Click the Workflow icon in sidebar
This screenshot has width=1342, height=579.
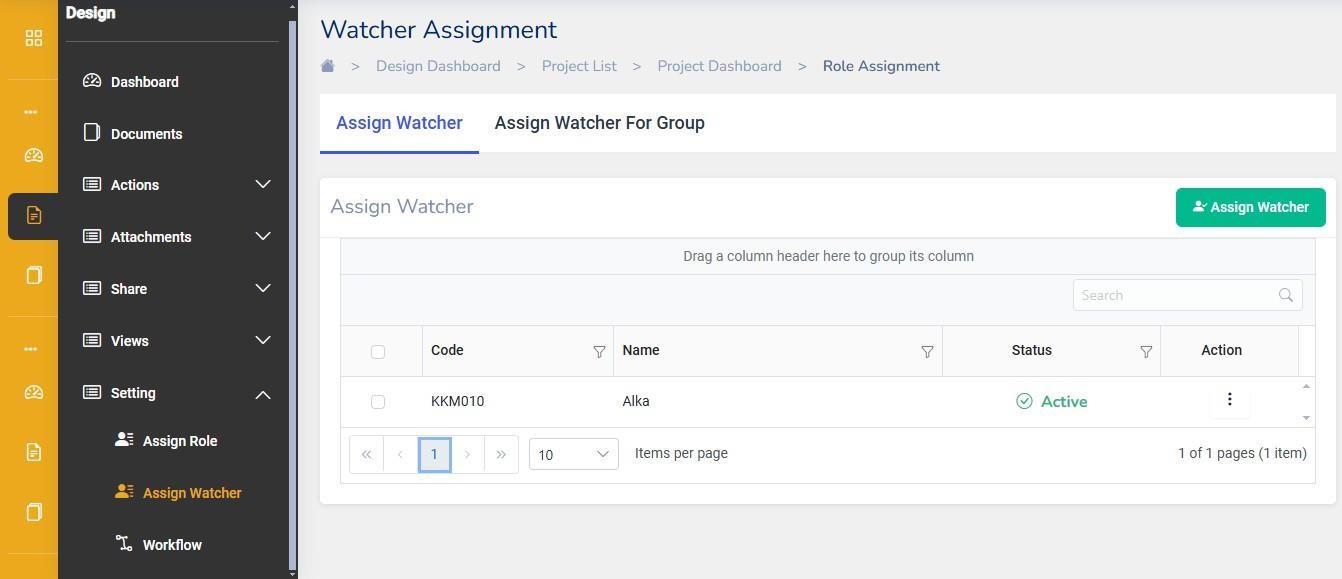[x=124, y=544]
